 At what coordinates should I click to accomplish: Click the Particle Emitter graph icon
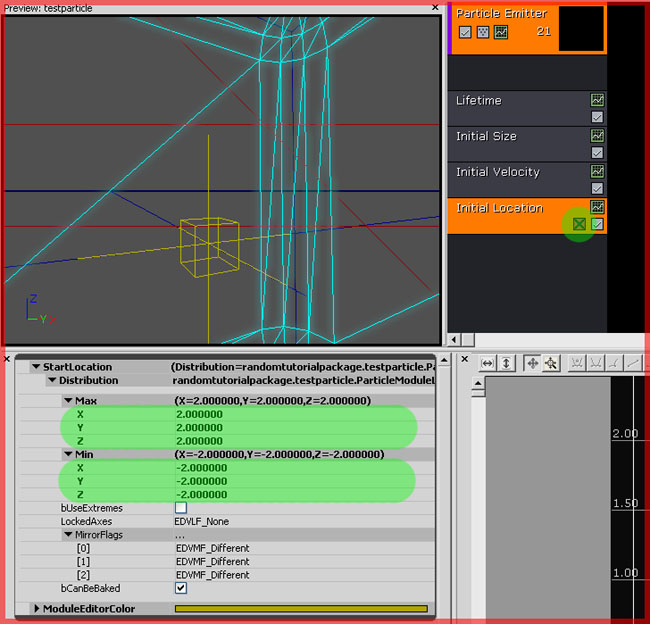501,32
